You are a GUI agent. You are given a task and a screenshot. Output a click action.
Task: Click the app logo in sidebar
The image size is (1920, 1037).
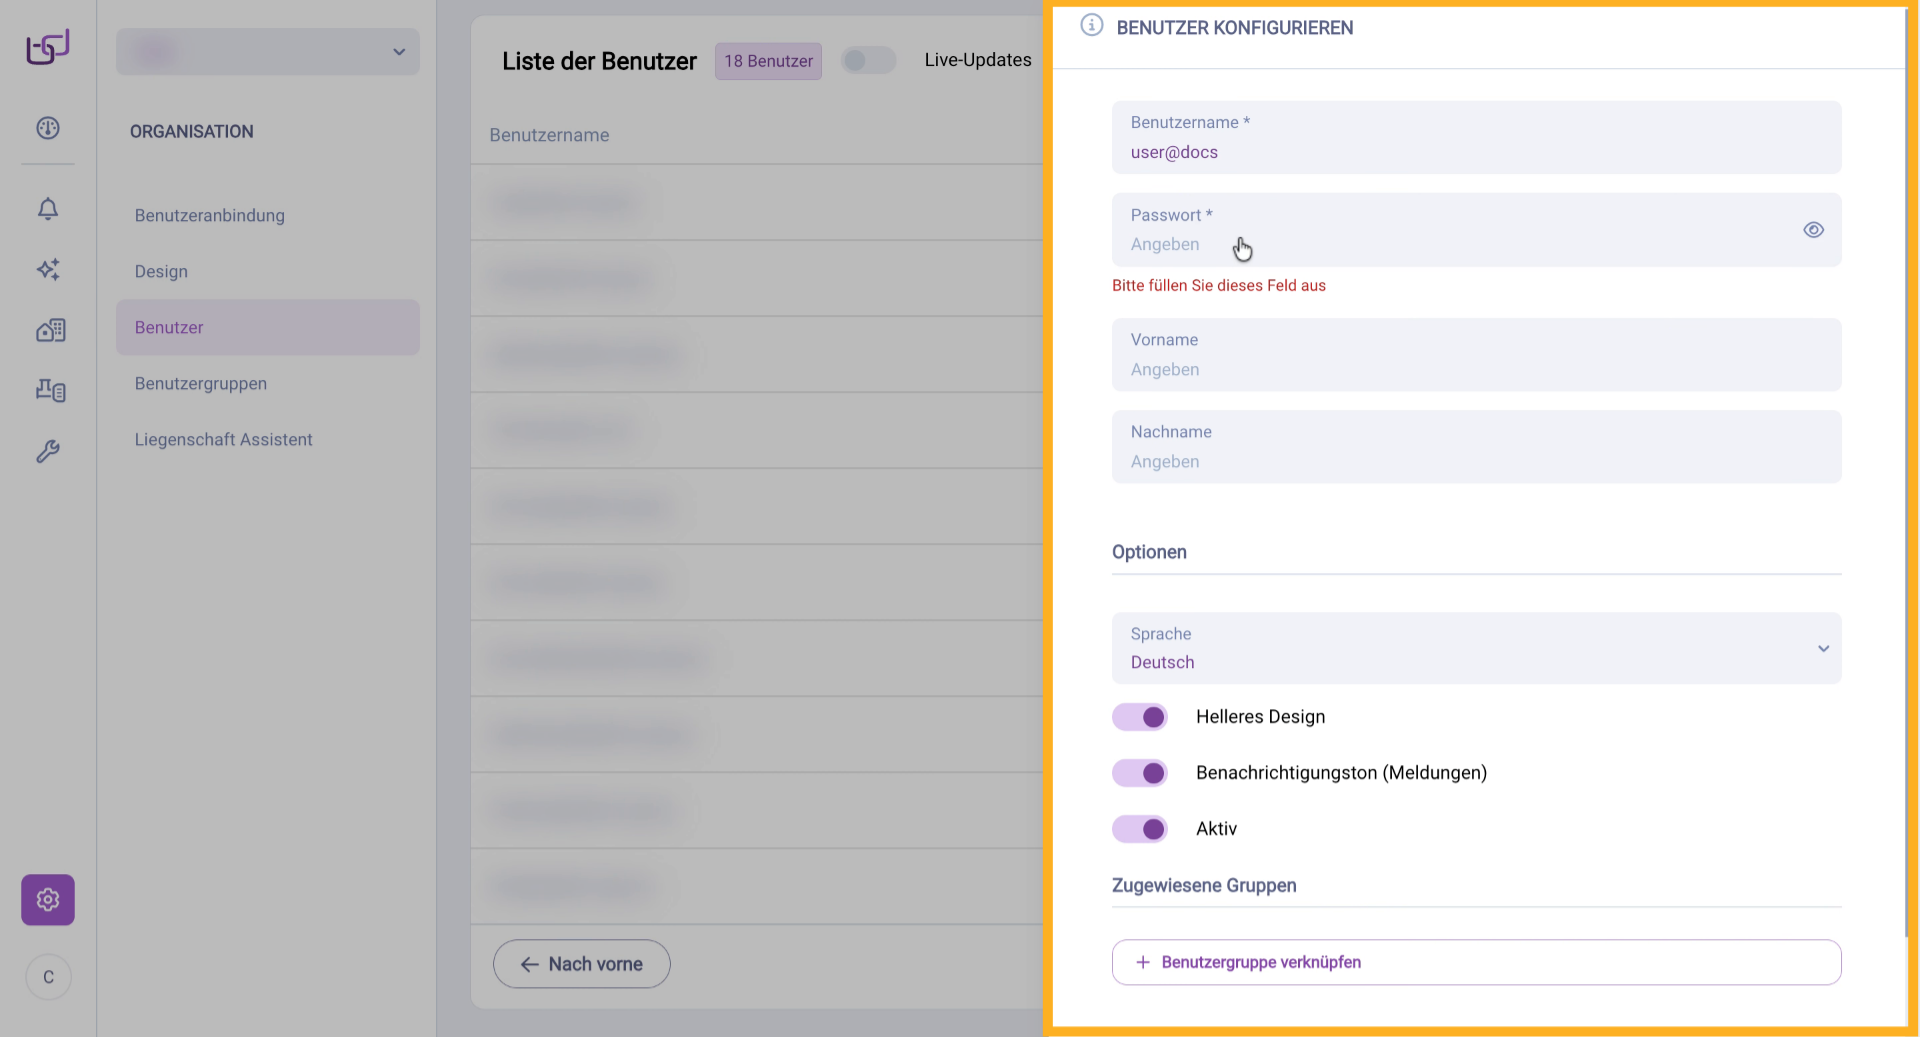tap(48, 47)
